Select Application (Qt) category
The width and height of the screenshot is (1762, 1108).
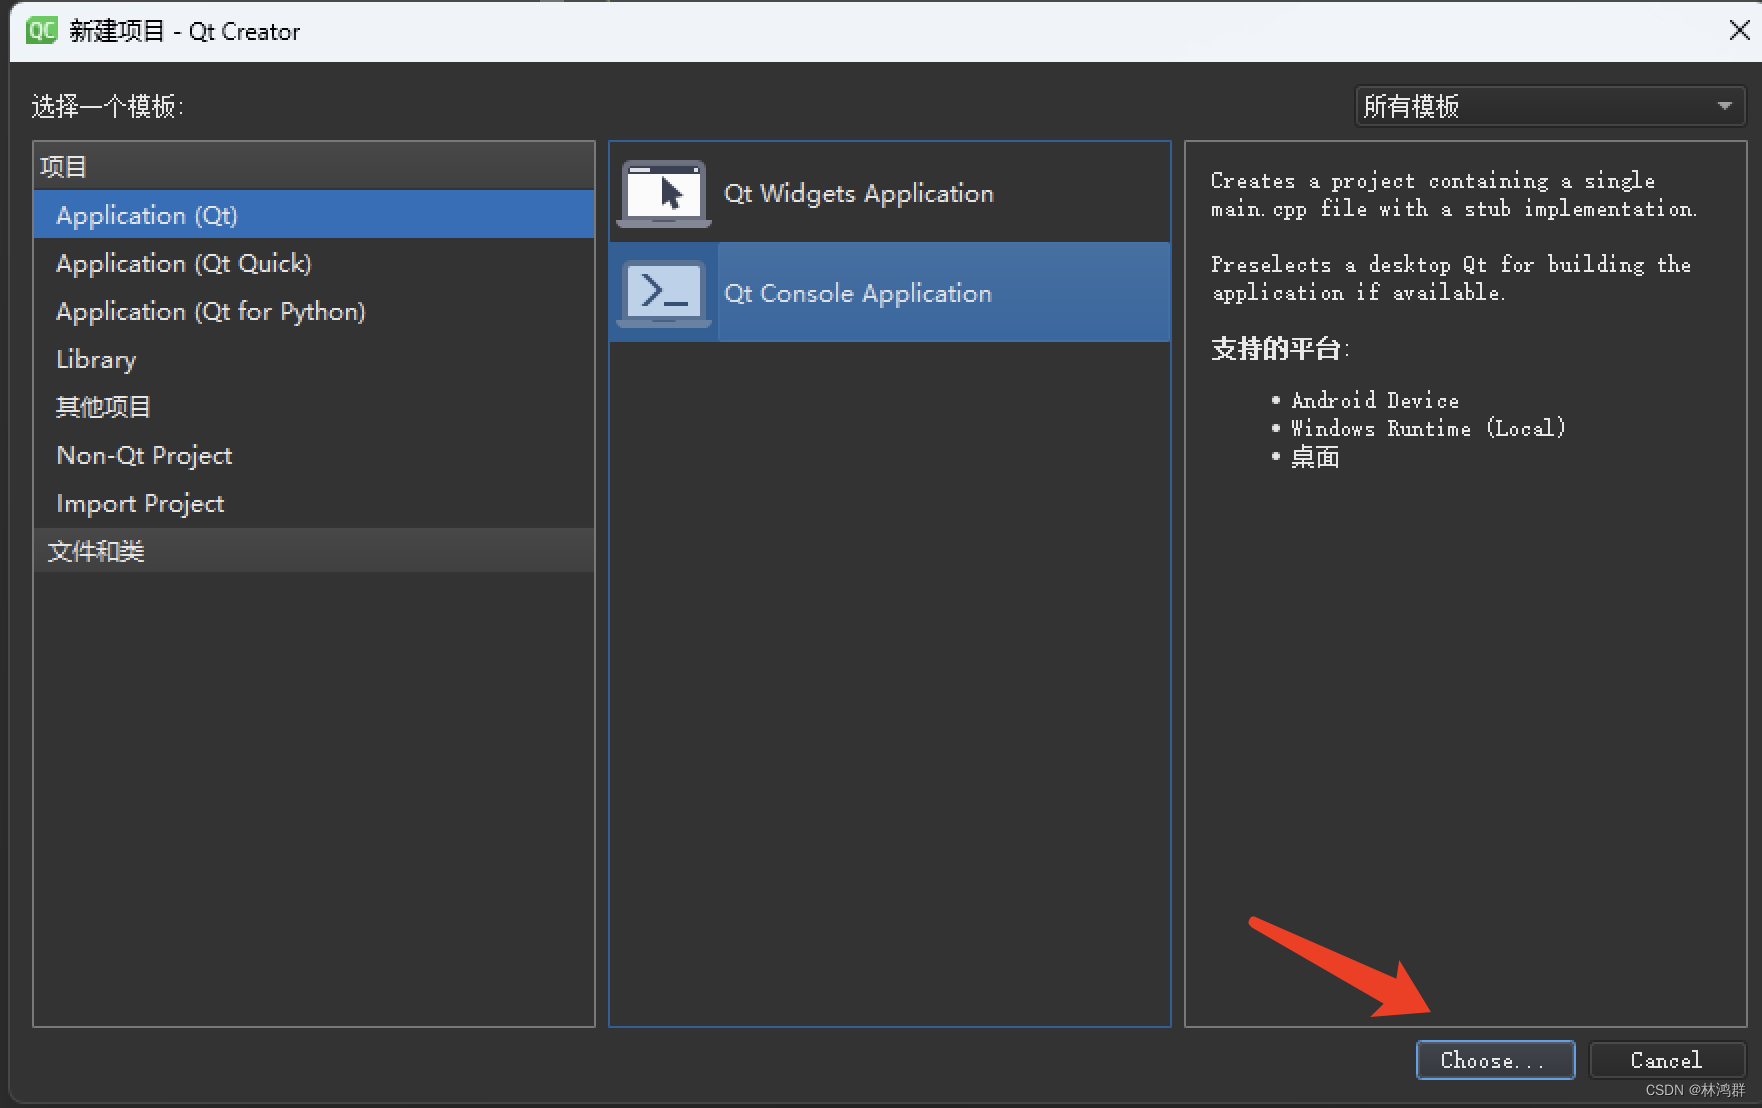point(314,215)
